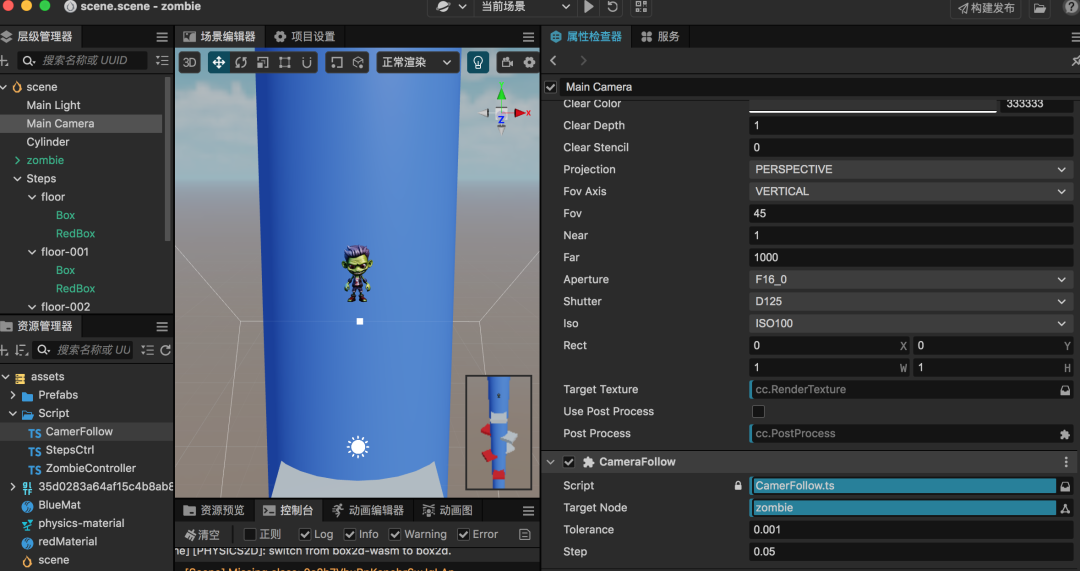Viewport: 1080px width, 571px height.
Task: Open the 层级管理器 panel menu icon
Action: pos(162,37)
